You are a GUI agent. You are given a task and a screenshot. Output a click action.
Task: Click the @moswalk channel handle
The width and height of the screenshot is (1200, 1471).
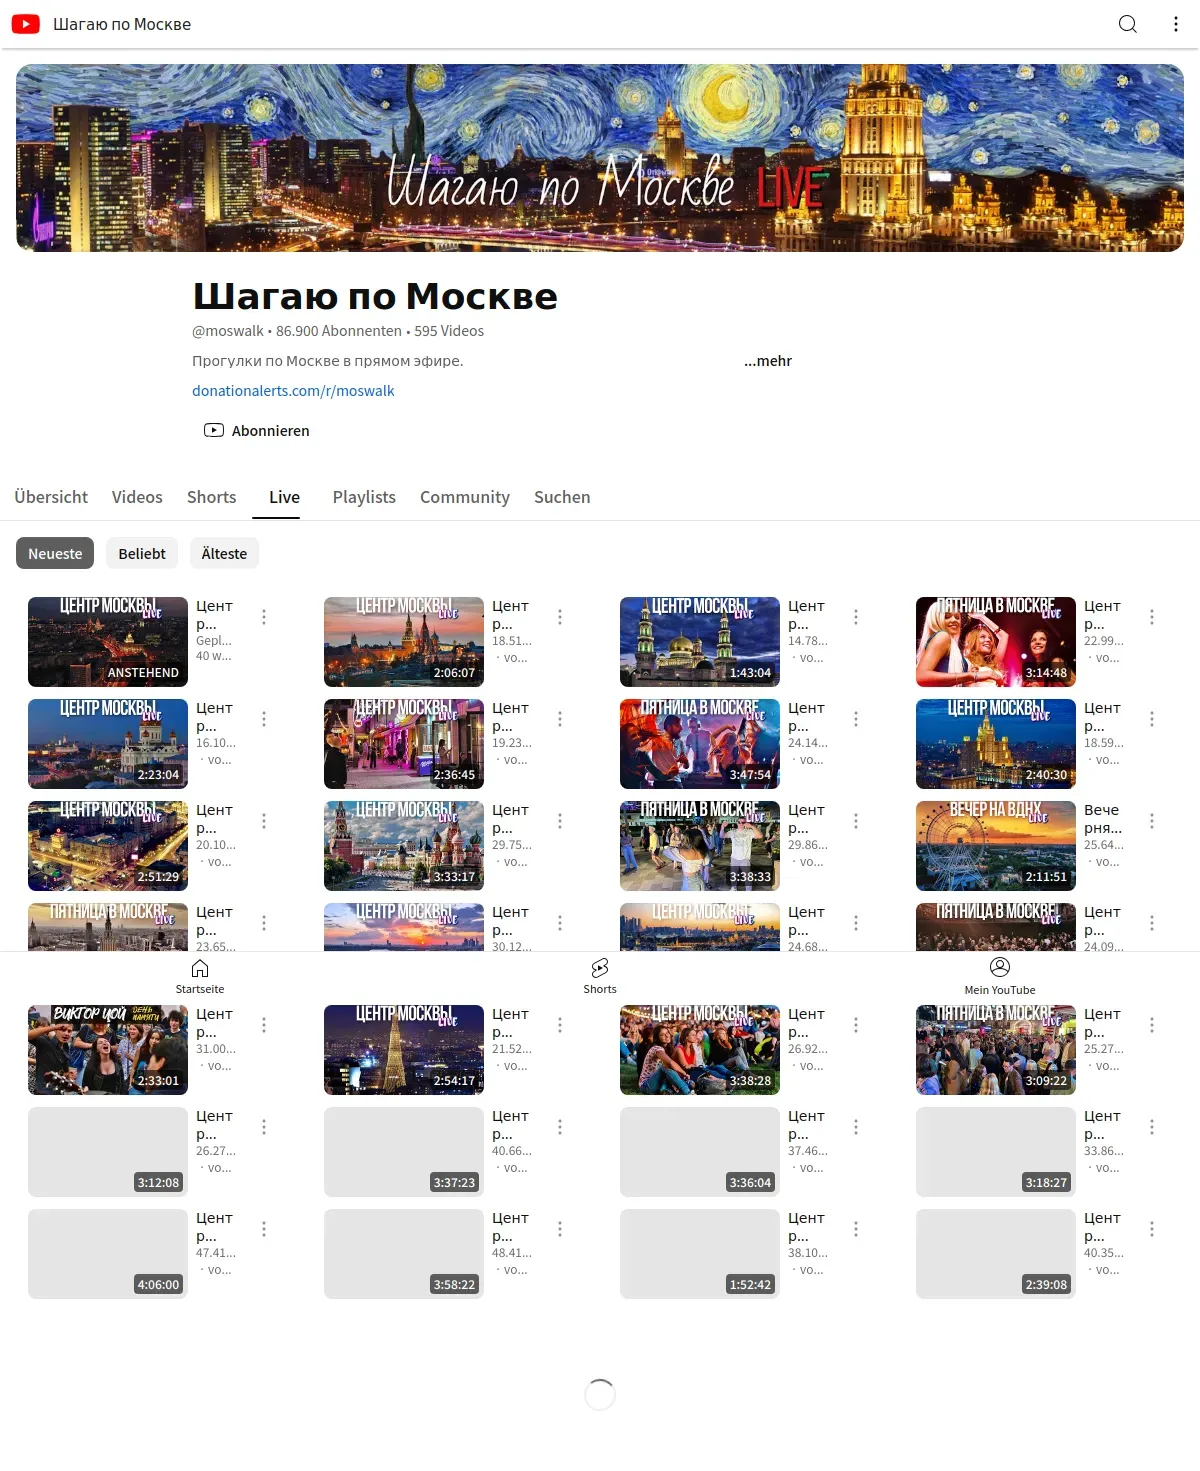pos(228,331)
